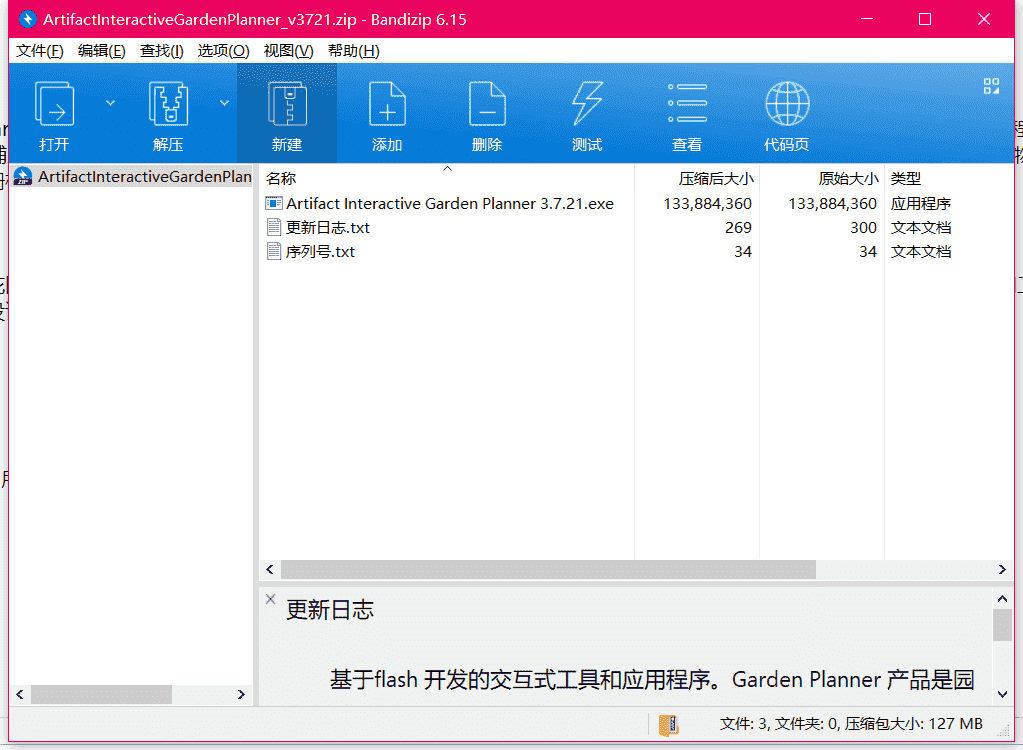Viewport: 1023px width, 750px height.
Task: Minimize the Bandizip window
Action: (866, 19)
